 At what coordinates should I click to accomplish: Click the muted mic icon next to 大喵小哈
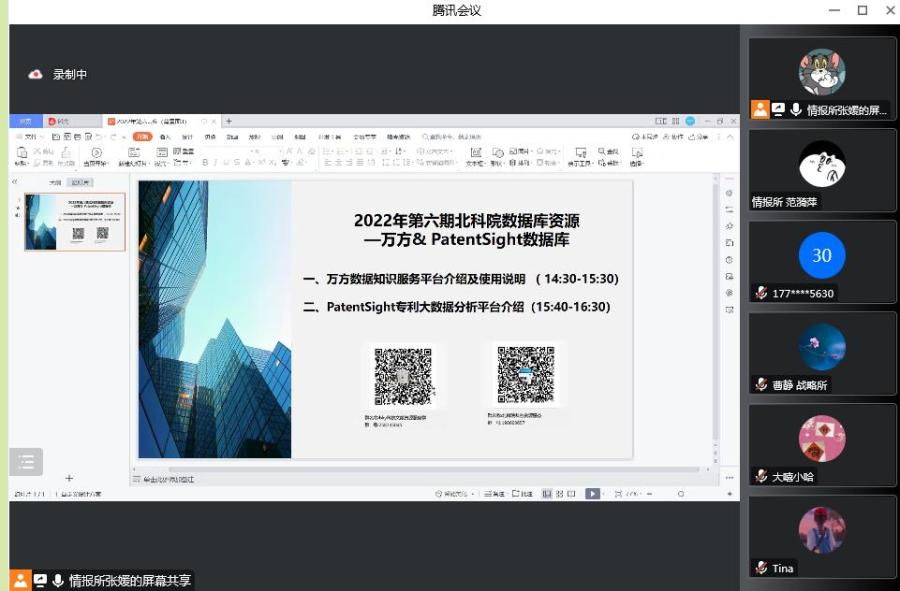(761, 477)
